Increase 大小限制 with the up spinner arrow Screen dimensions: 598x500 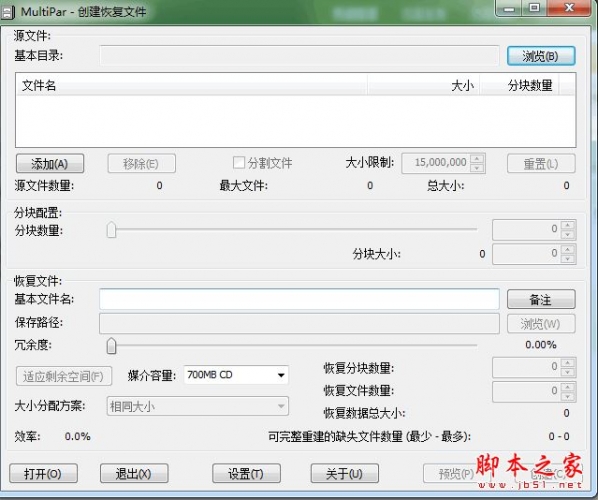tap(477, 158)
